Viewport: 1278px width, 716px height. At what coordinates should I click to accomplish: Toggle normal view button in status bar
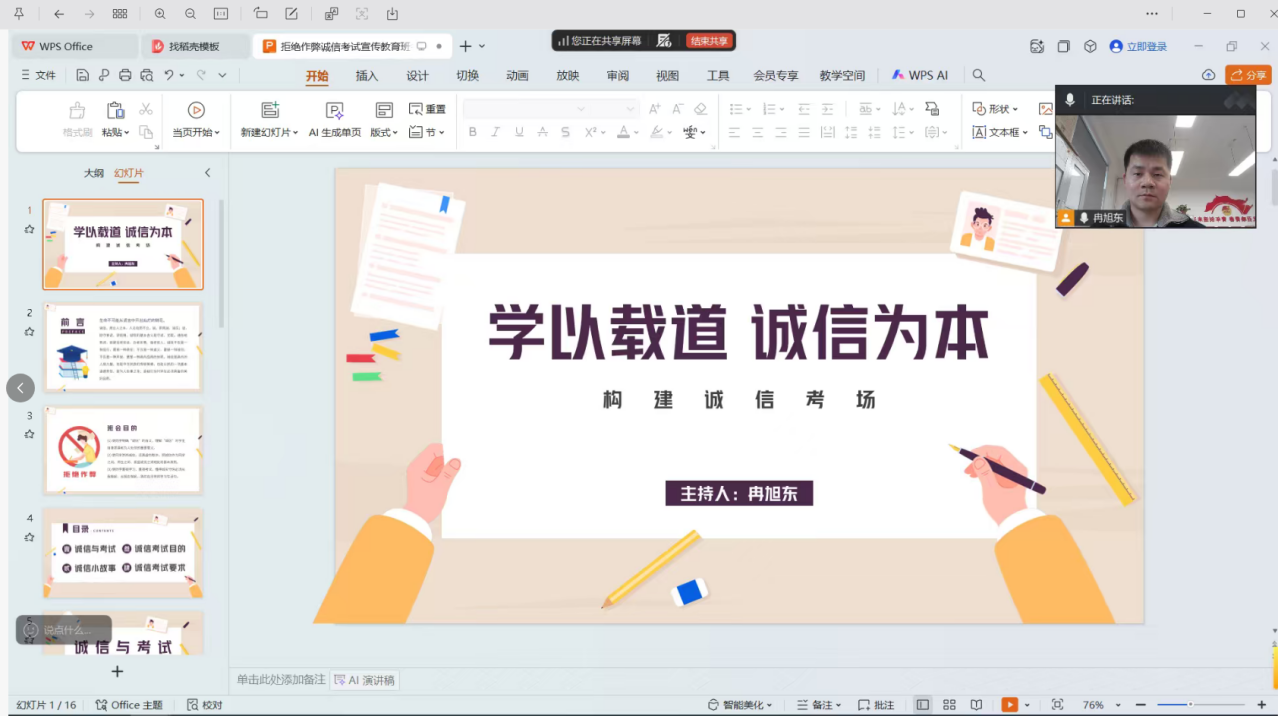point(922,705)
